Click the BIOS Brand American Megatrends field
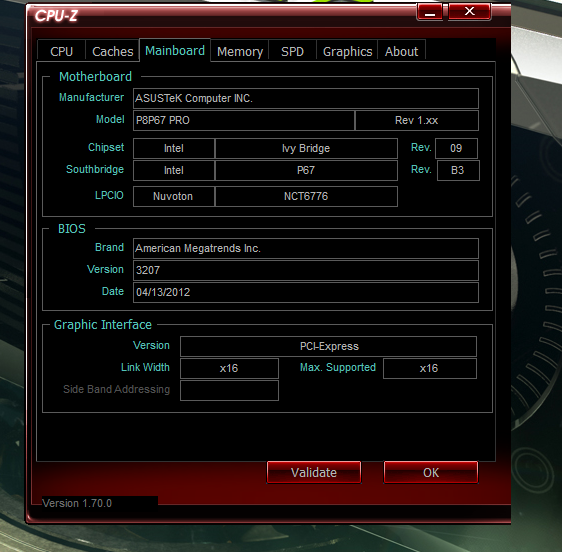This screenshot has height=552, width=562. tap(306, 248)
